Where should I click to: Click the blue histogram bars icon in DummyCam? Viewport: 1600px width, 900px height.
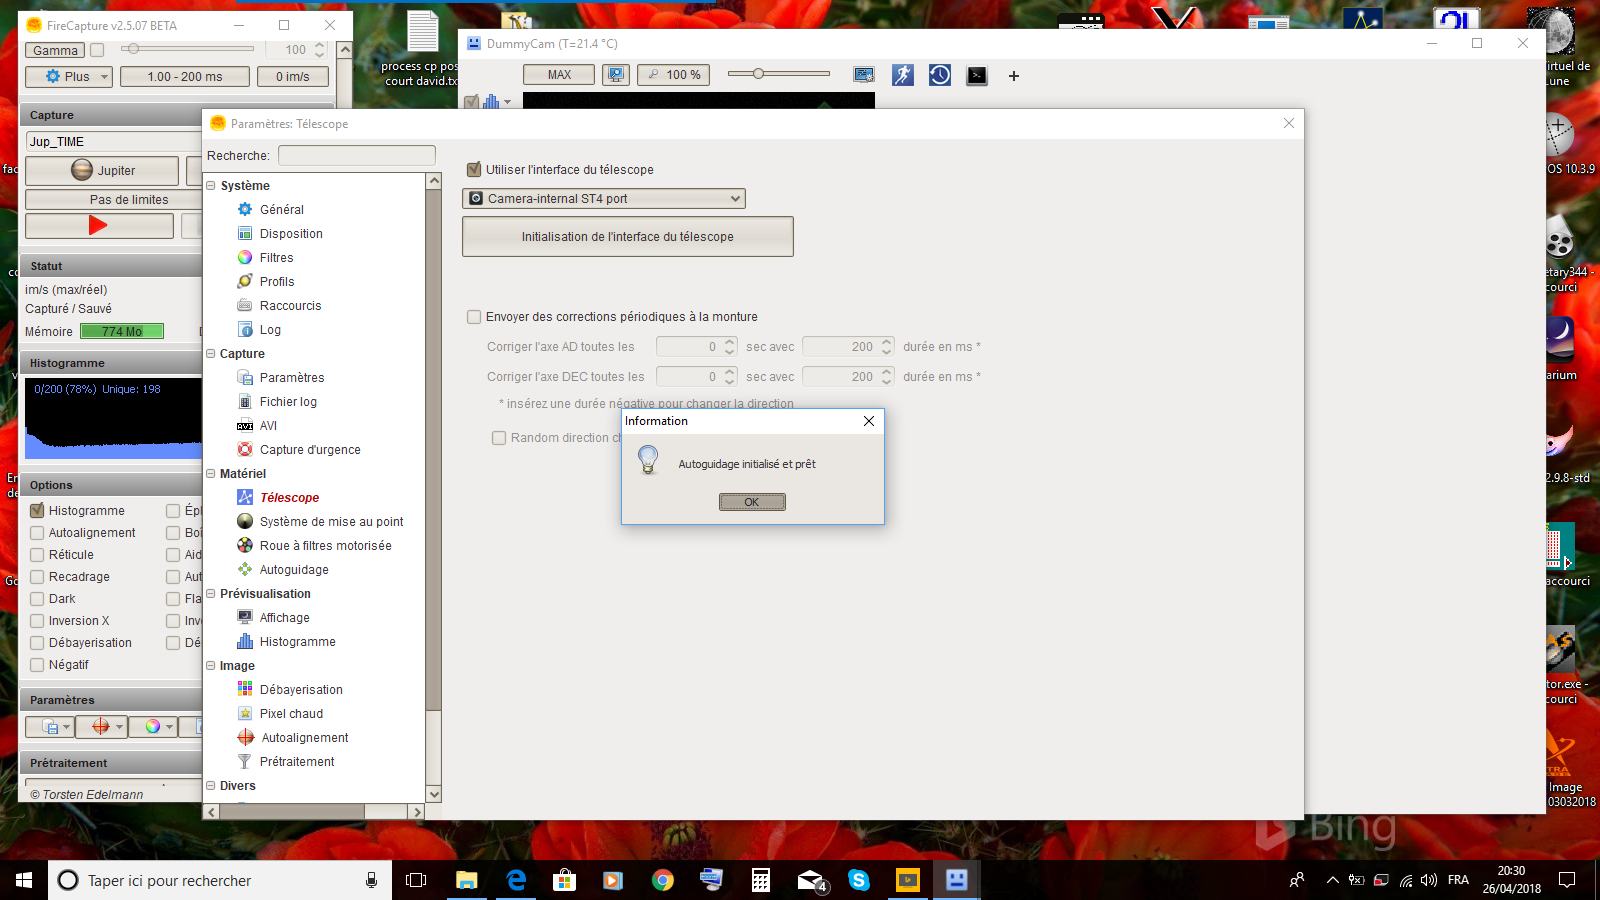coord(491,101)
